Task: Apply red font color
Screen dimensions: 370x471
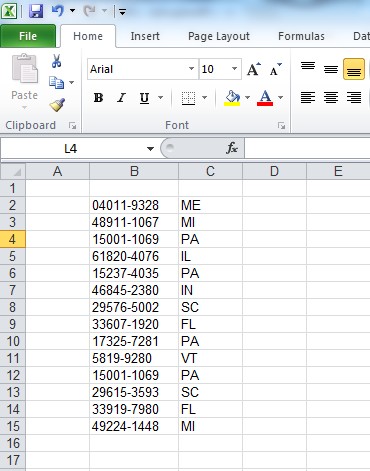Action: 265,98
